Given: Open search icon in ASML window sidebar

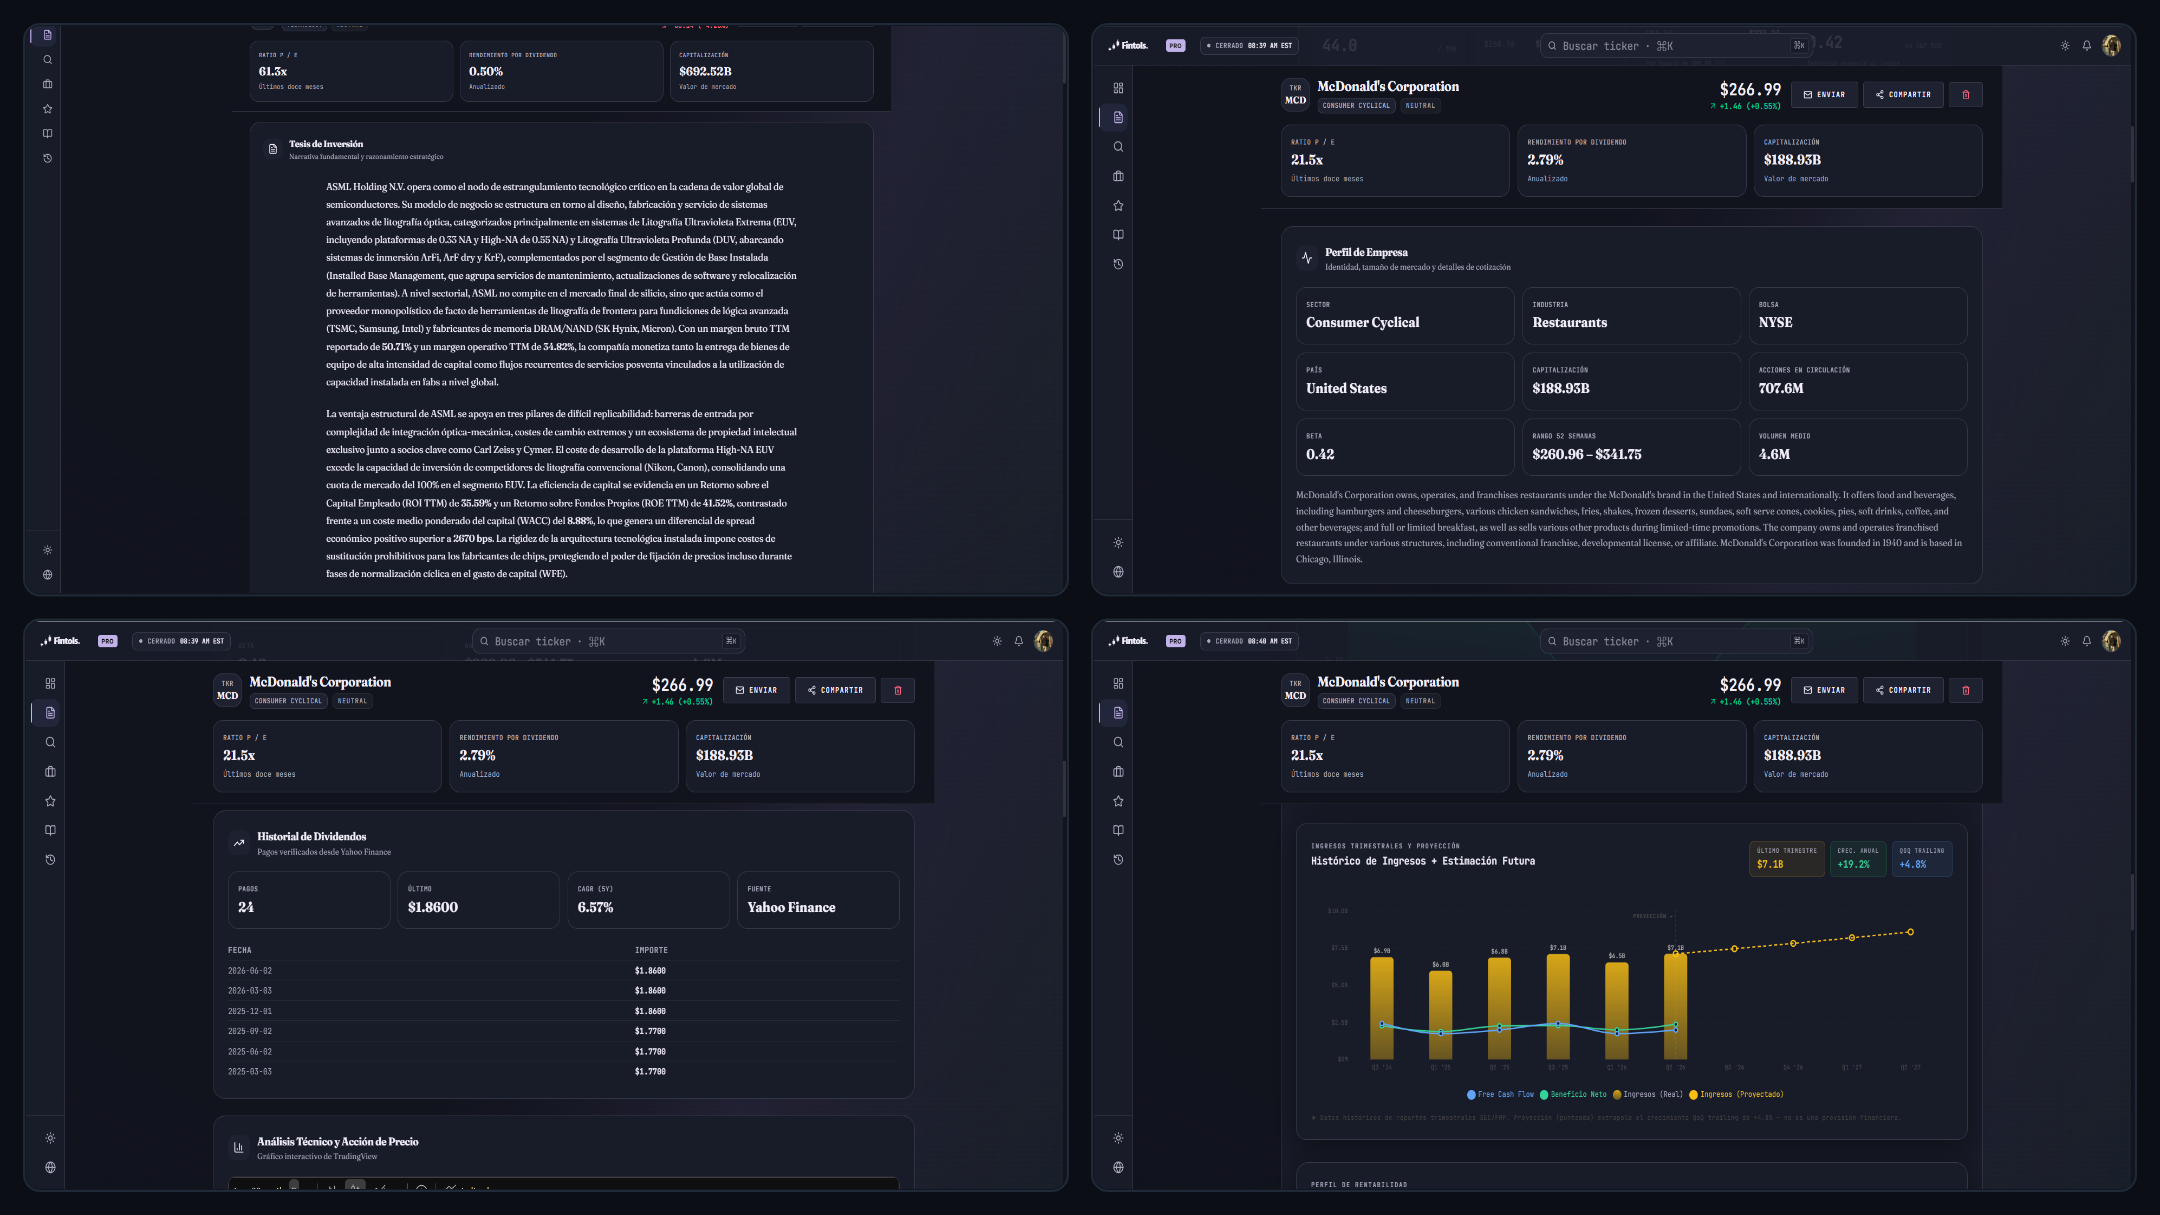Looking at the screenshot, I should click(47, 60).
